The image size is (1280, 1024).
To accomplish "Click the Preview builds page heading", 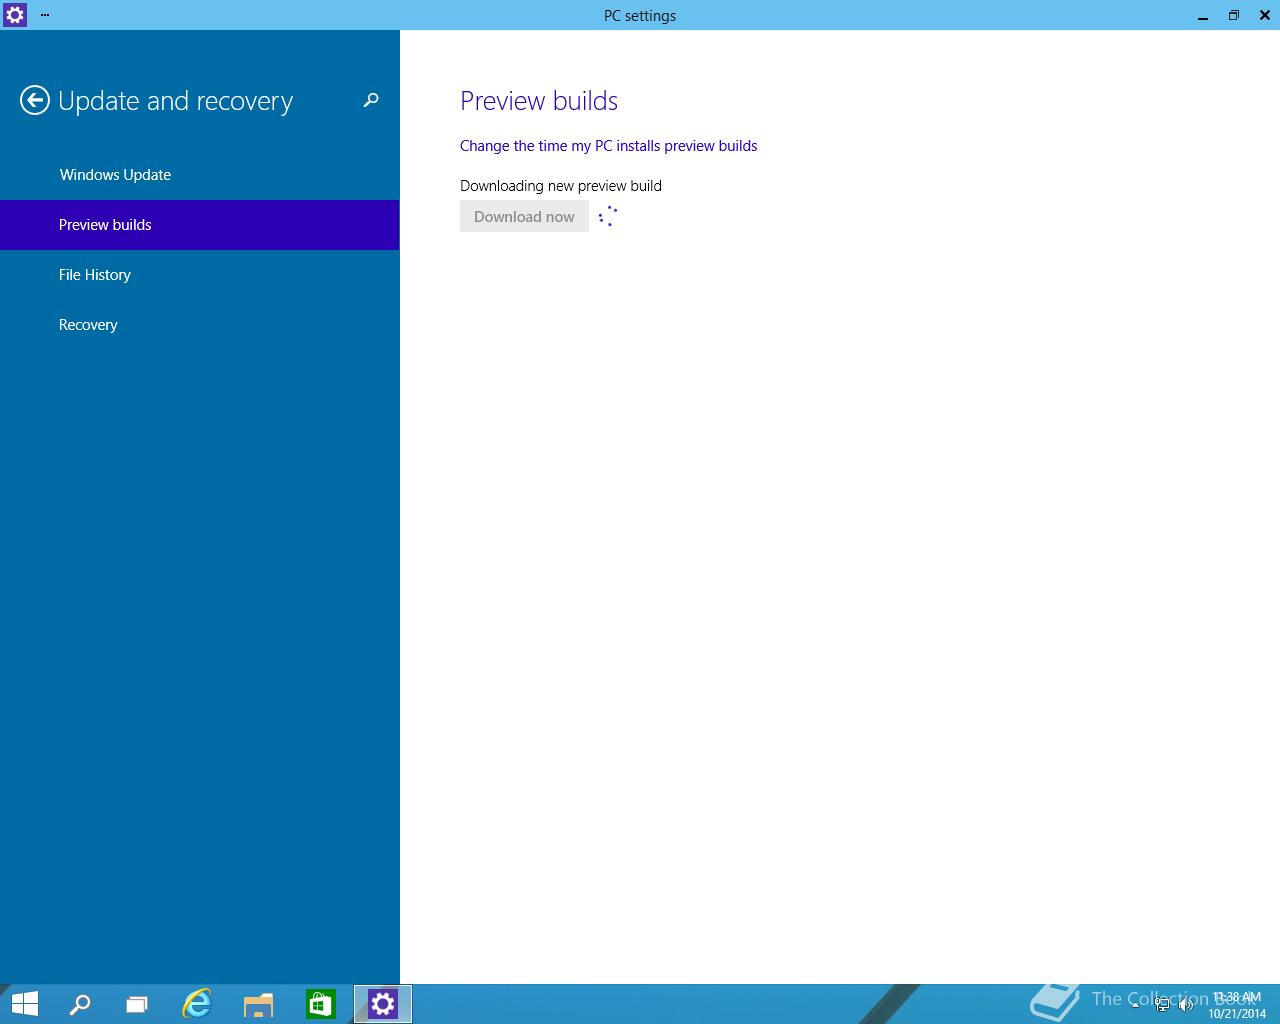I will (539, 101).
